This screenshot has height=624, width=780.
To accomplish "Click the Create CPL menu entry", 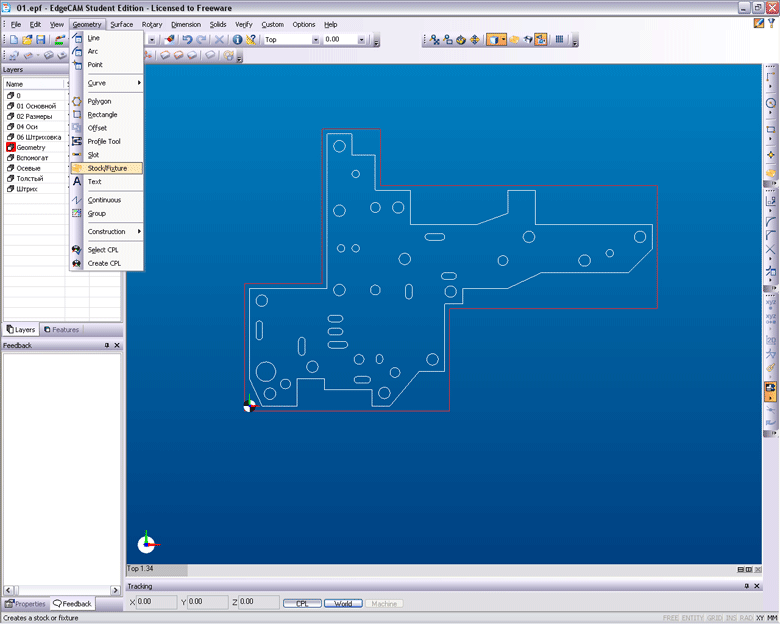I will point(104,263).
